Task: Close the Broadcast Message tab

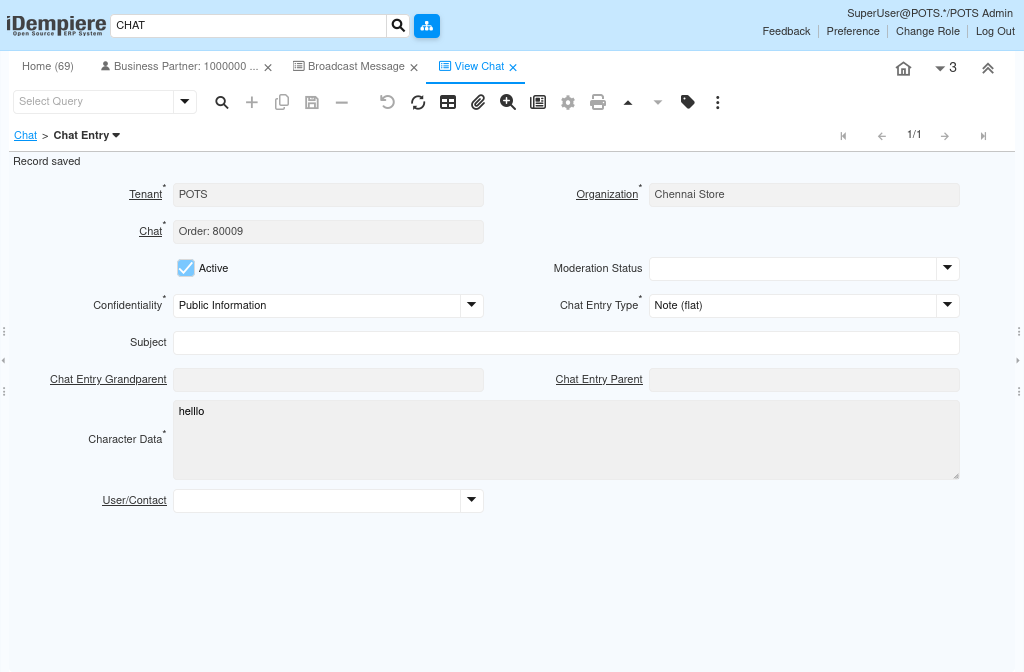Action: tap(413, 67)
